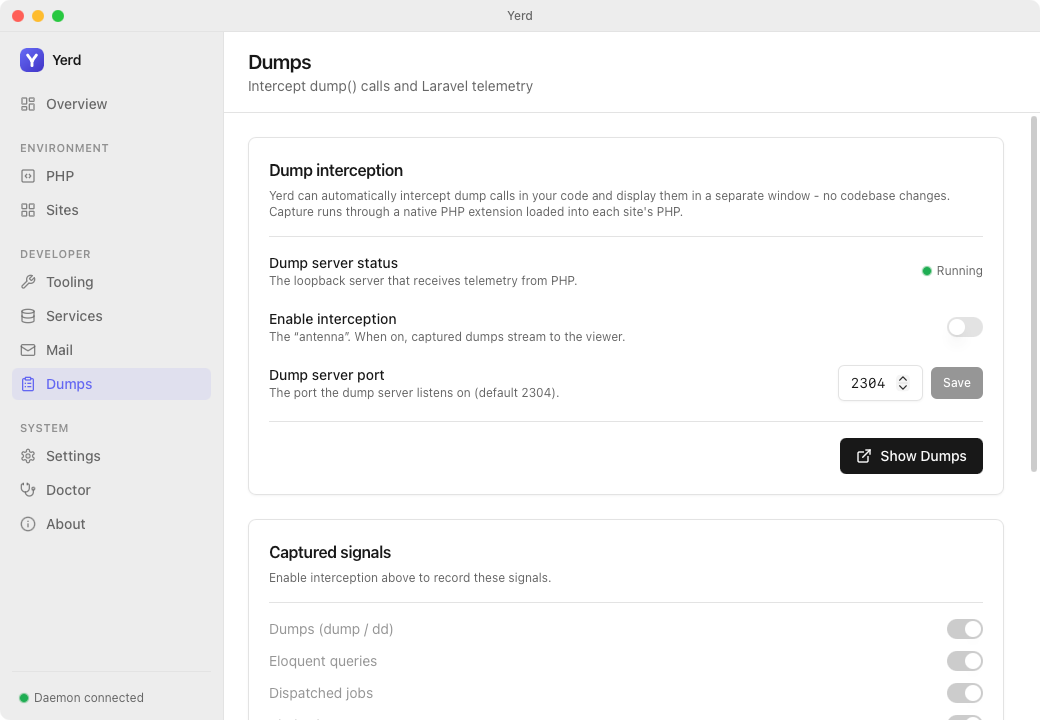Toggle the Dumps (dump / dd) switch

click(964, 629)
